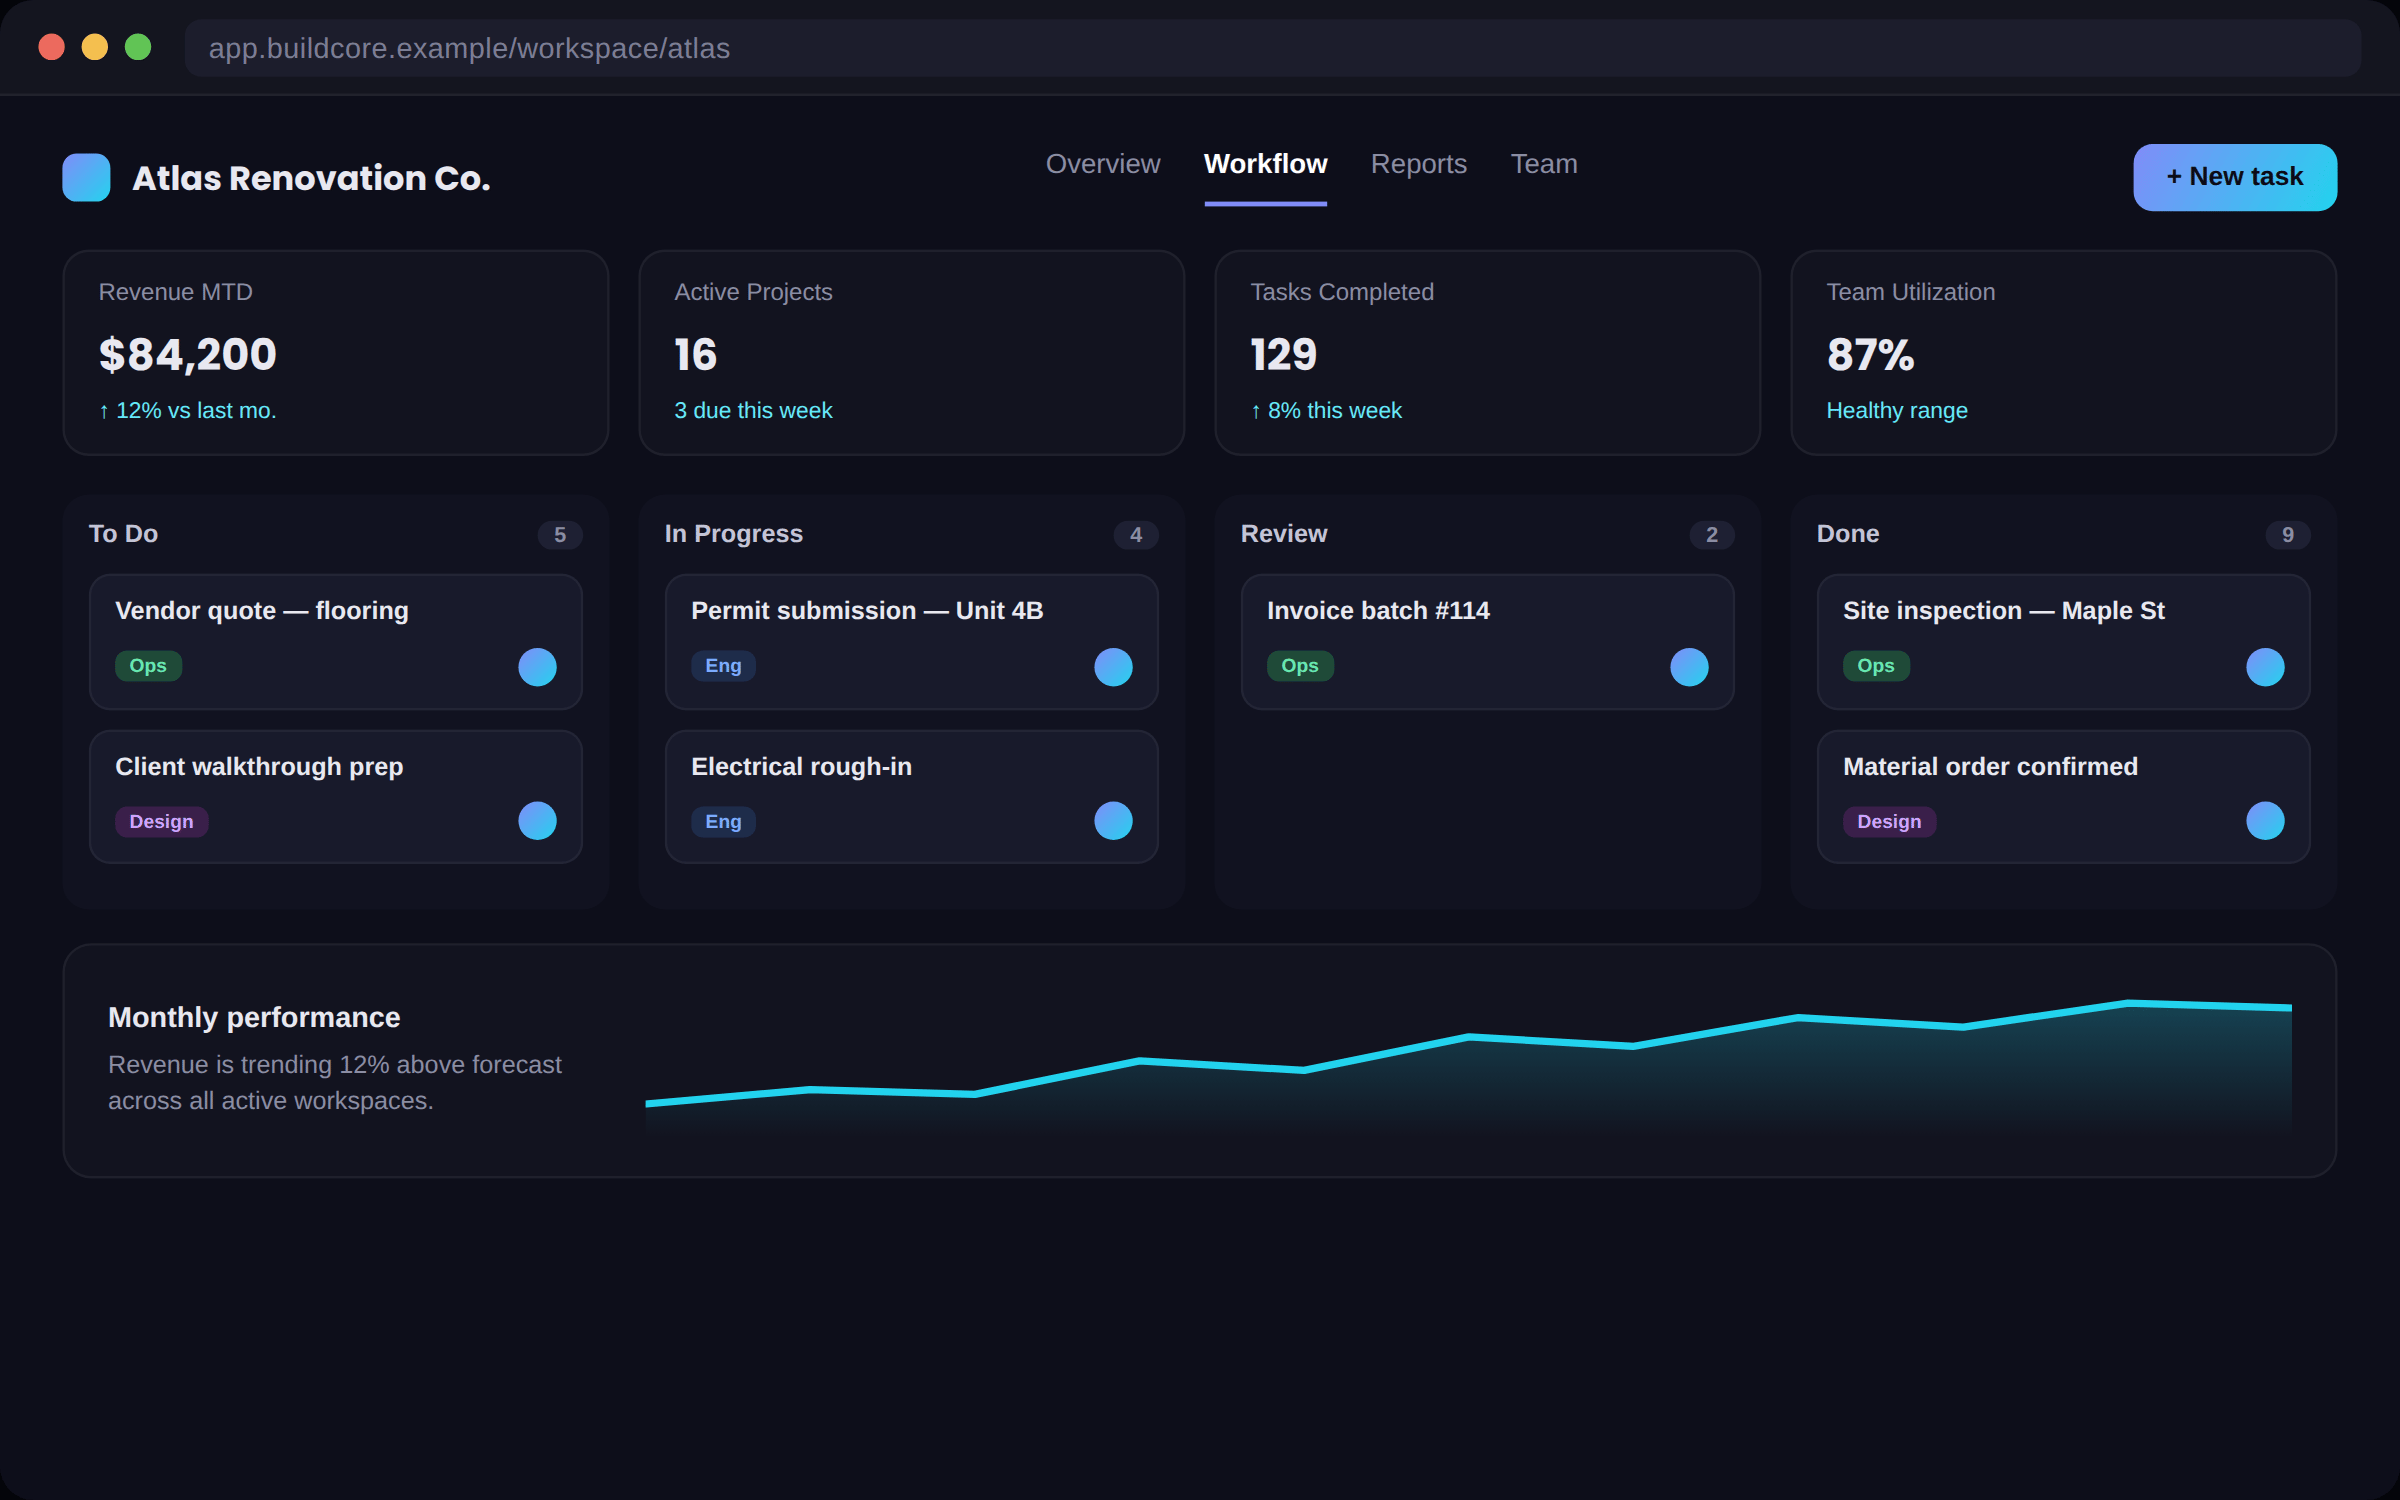This screenshot has height=1500, width=2400.
Task: Go to the Team tab
Action: point(1544,164)
